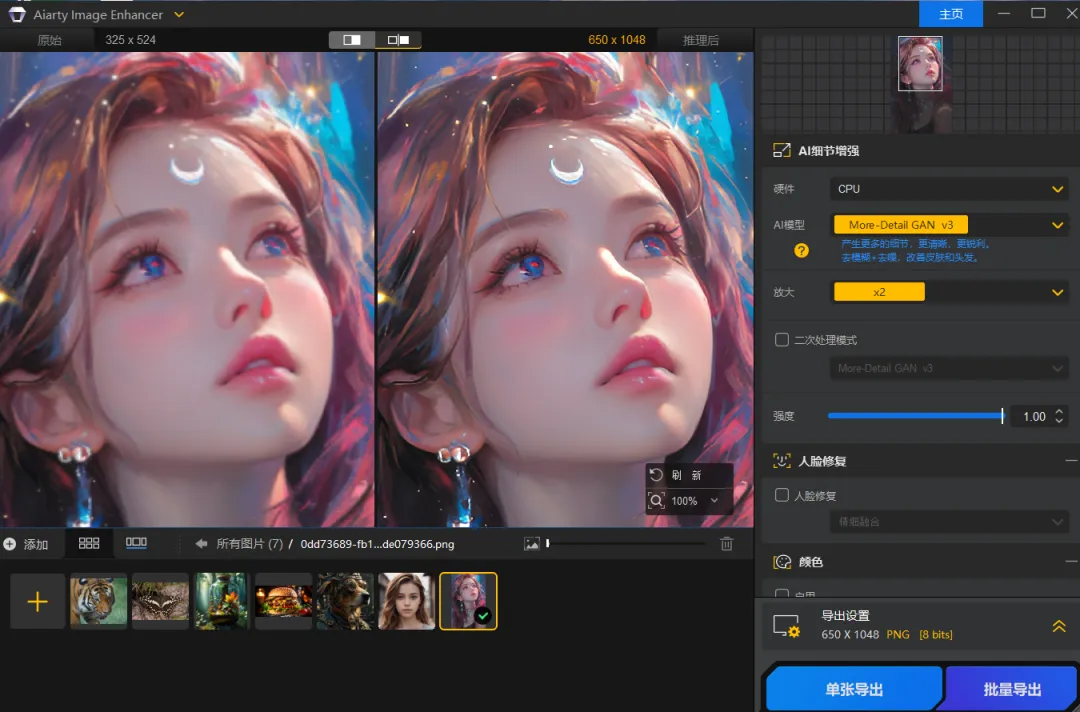
Task: Enable the 人脸修复 checkbox
Action: pyautogui.click(x=782, y=495)
